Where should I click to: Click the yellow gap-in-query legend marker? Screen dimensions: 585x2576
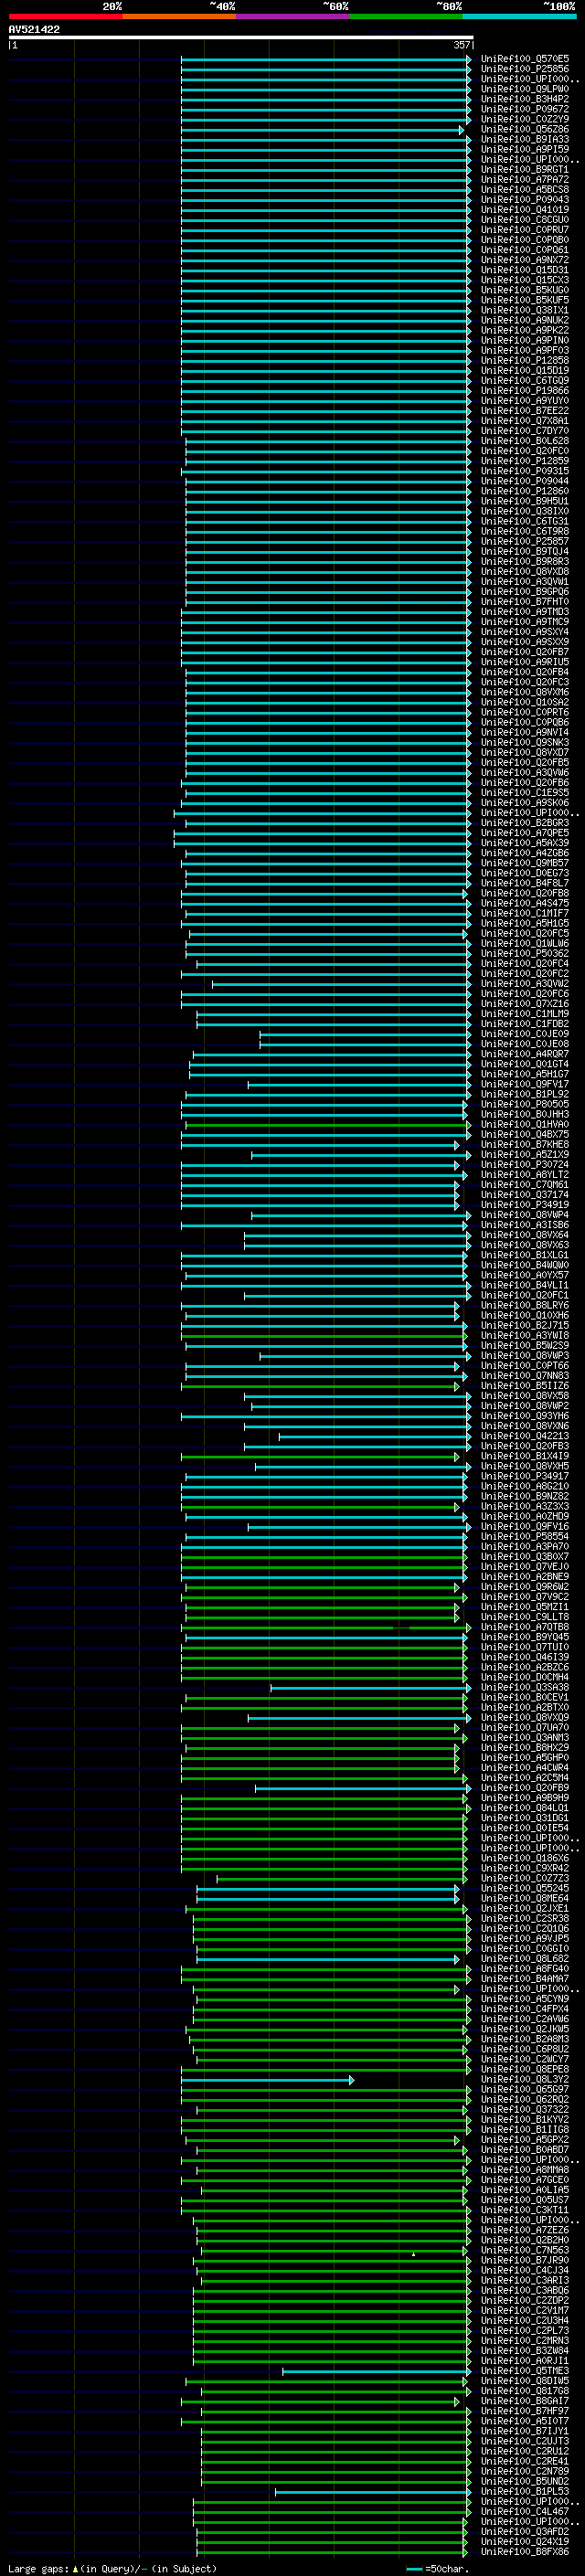point(76,2568)
